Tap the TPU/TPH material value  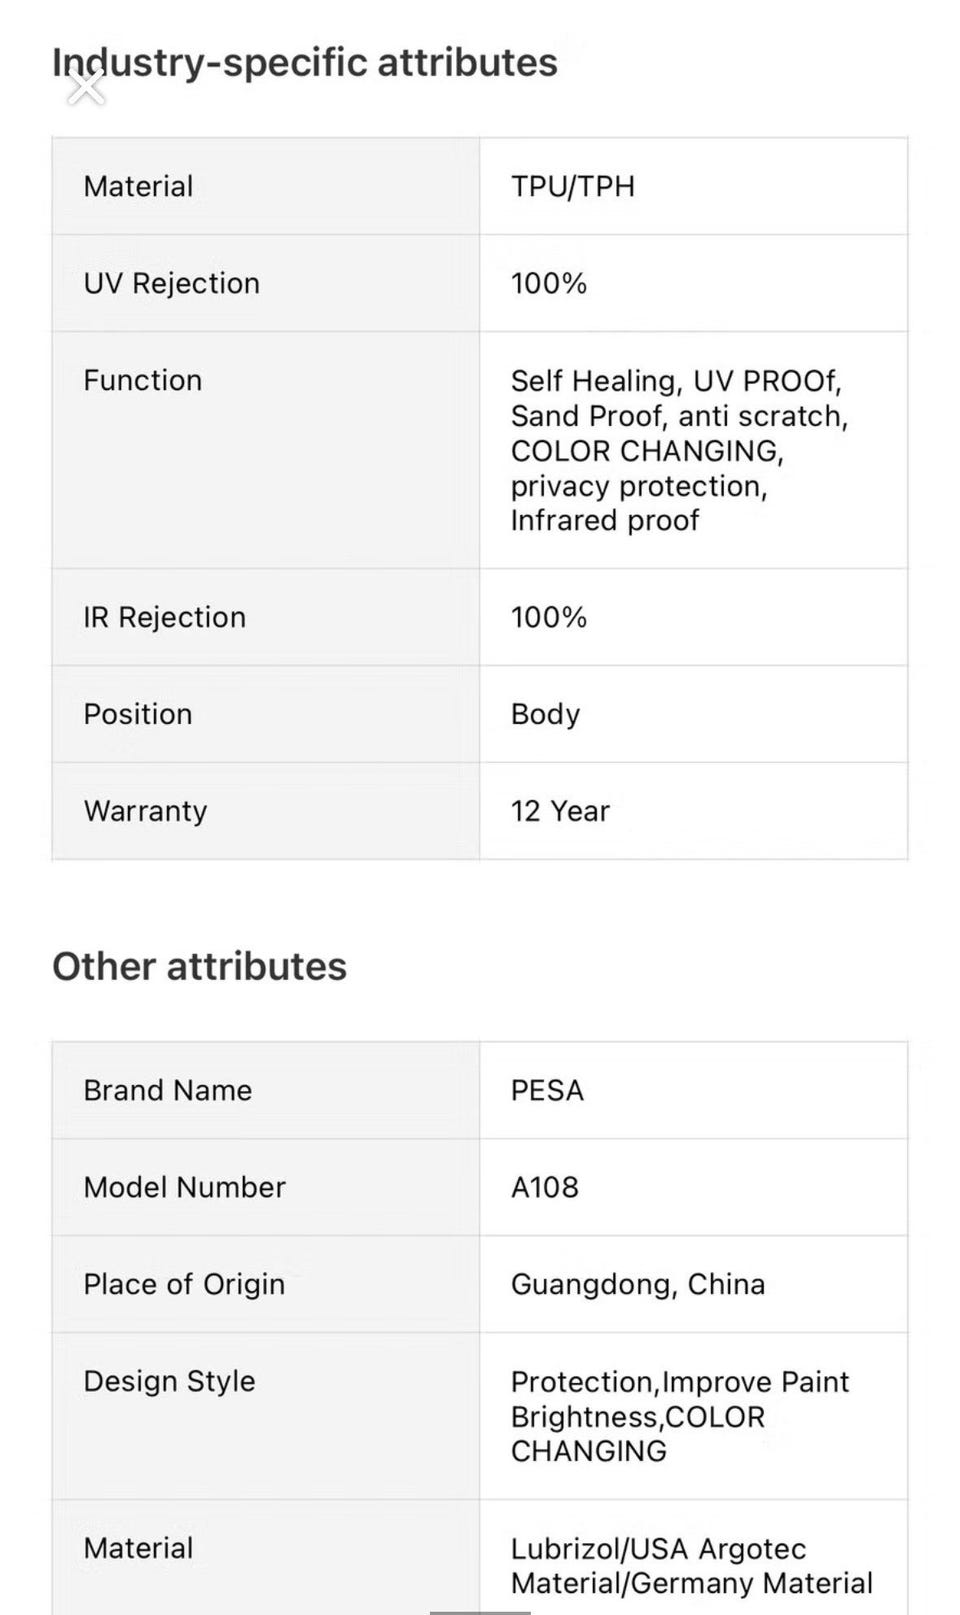(573, 187)
